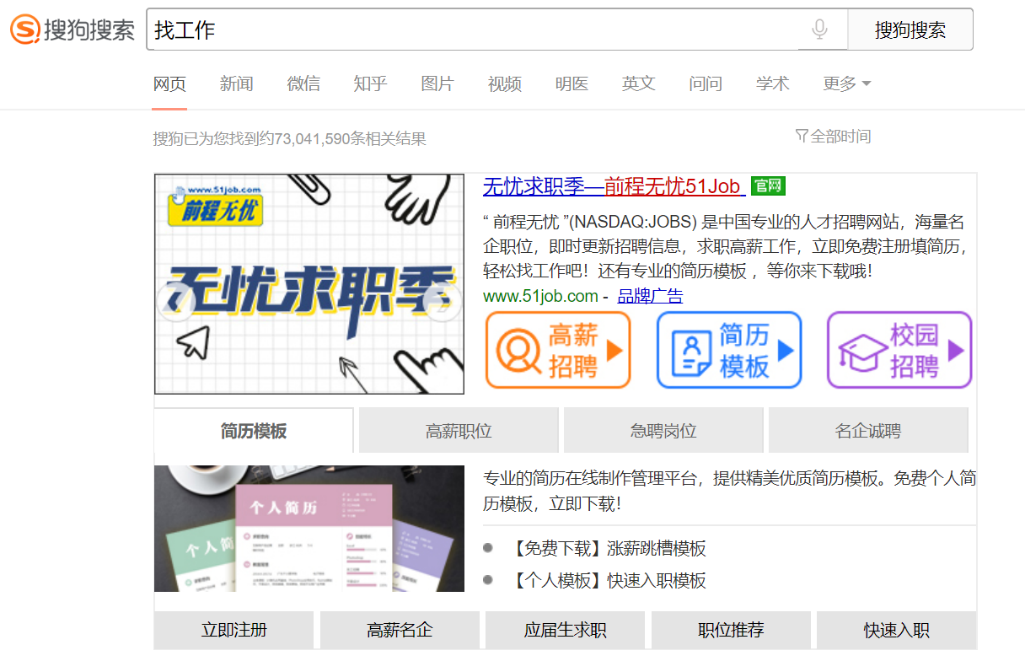Image resolution: width=1025 pixels, height=661 pixels.
Task: Switch to the 网页 tab
Action: [169, 84]
